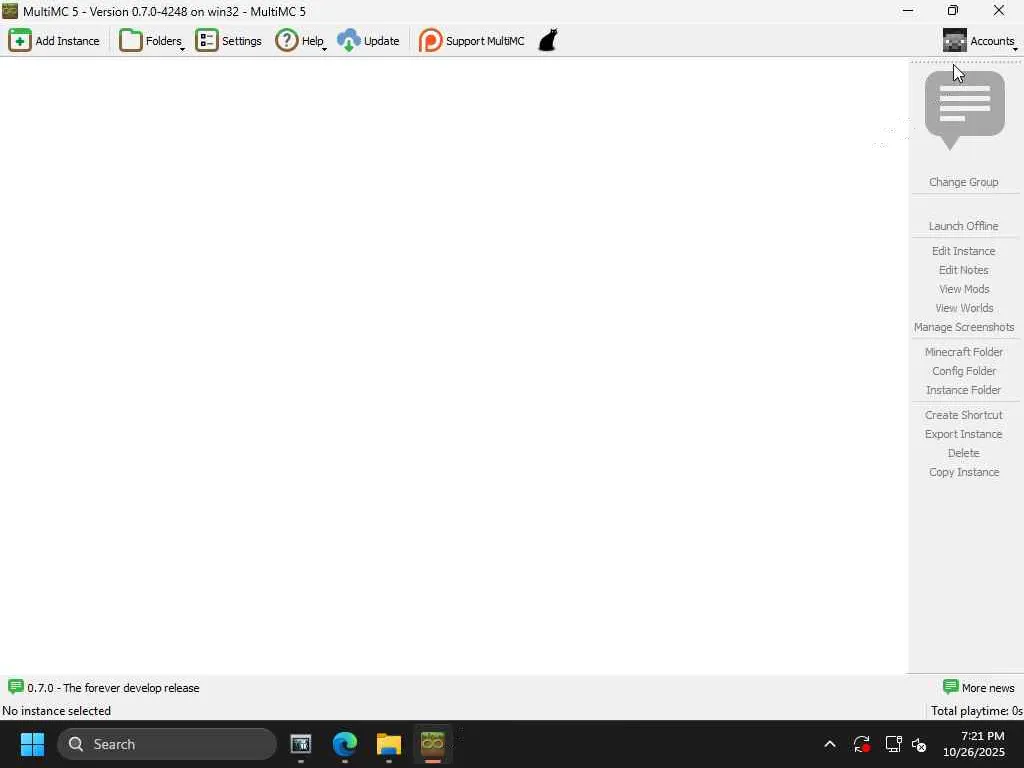Click the MultiMC title bar app icon
Screen dimensions: 1024x768
tap(10, 11)
